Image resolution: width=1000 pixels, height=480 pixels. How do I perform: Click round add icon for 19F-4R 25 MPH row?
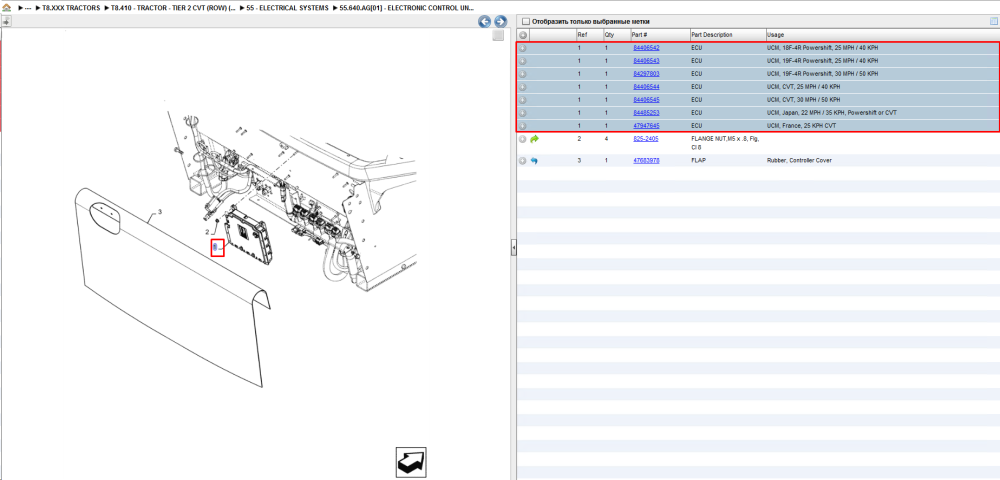(x=523, y=61)
